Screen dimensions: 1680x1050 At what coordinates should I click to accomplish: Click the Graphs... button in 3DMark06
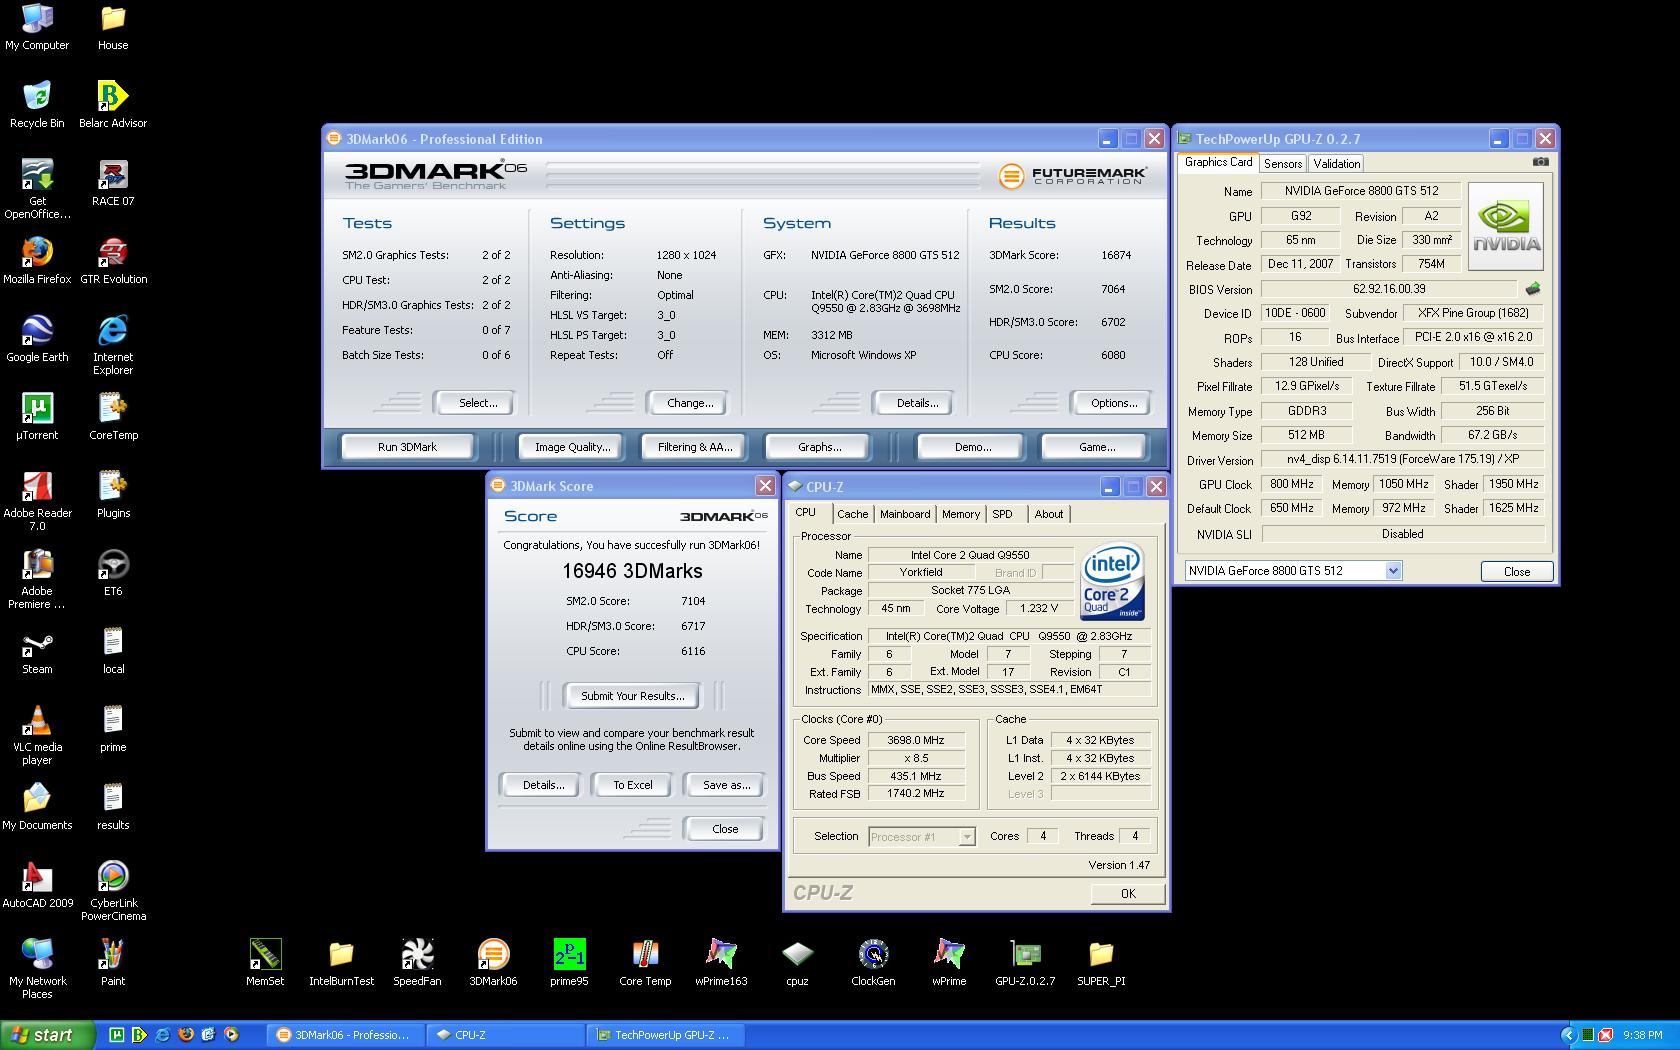819,447
